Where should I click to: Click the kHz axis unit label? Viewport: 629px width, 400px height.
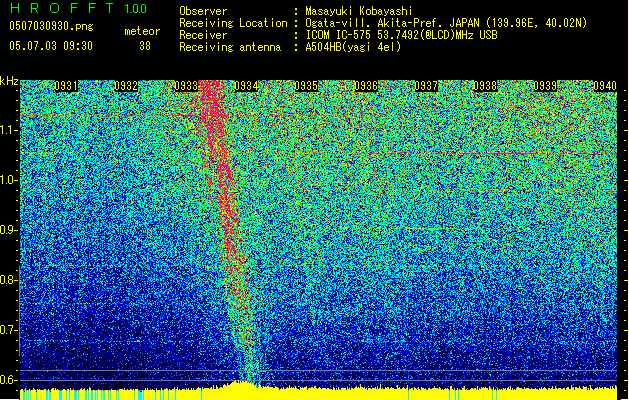tap(9, 81)
